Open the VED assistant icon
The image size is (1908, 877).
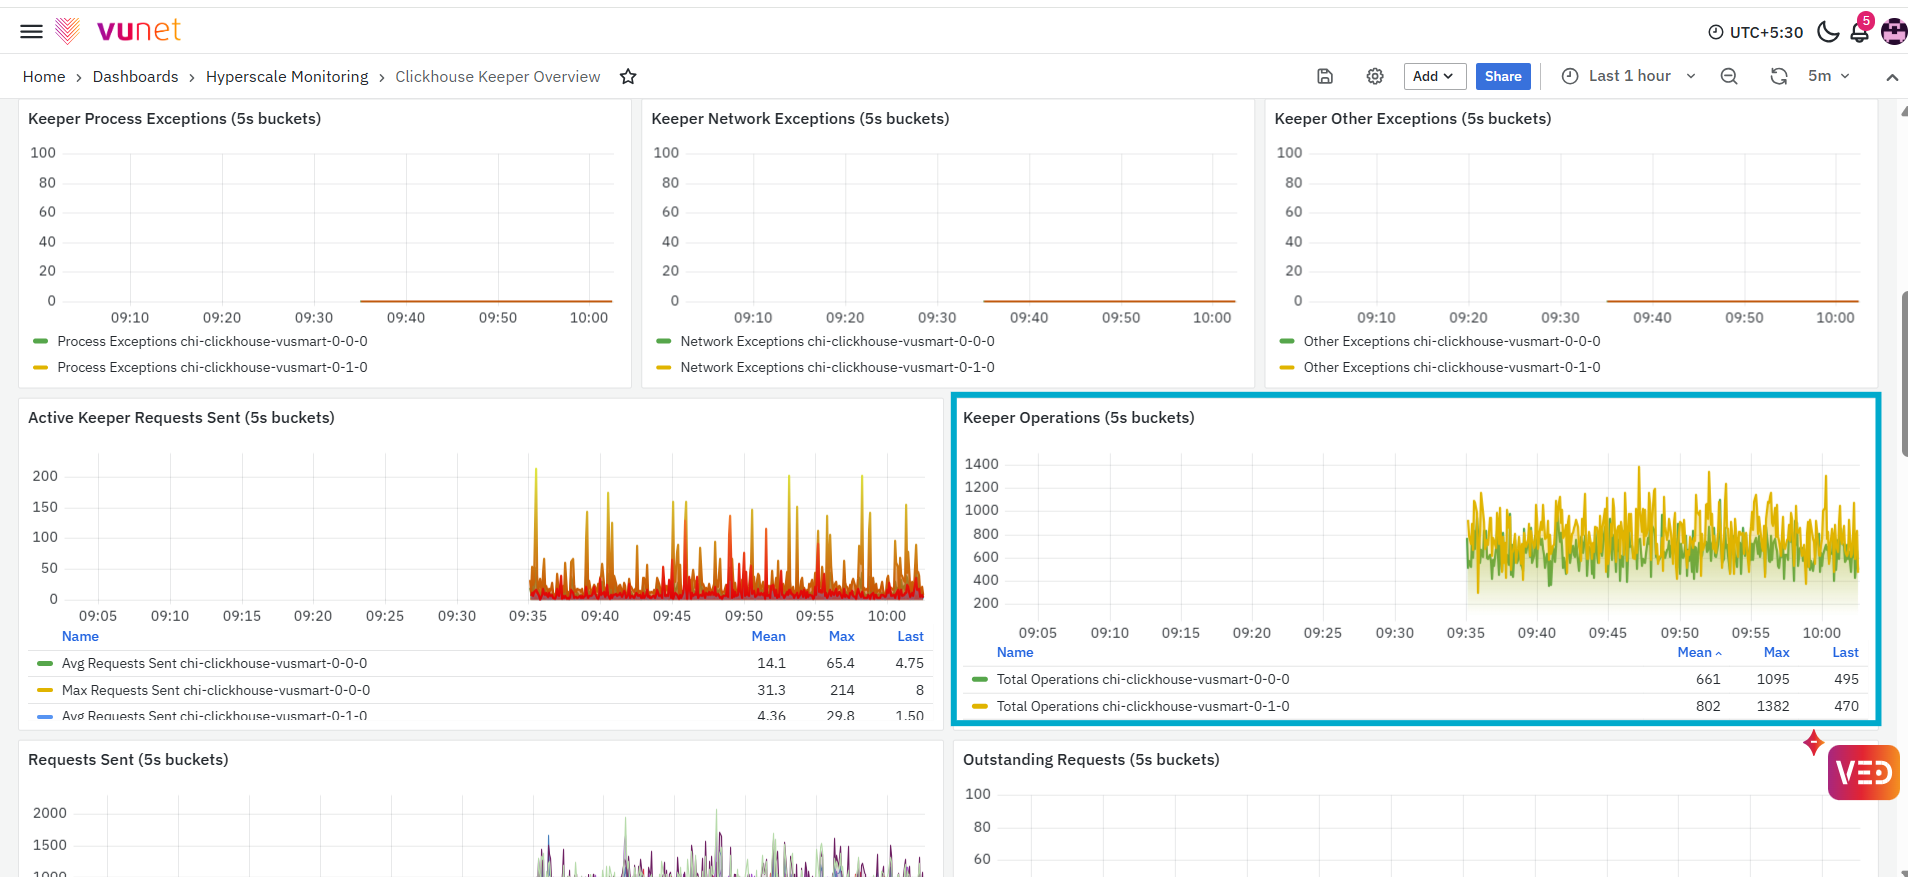(1863, 772)
